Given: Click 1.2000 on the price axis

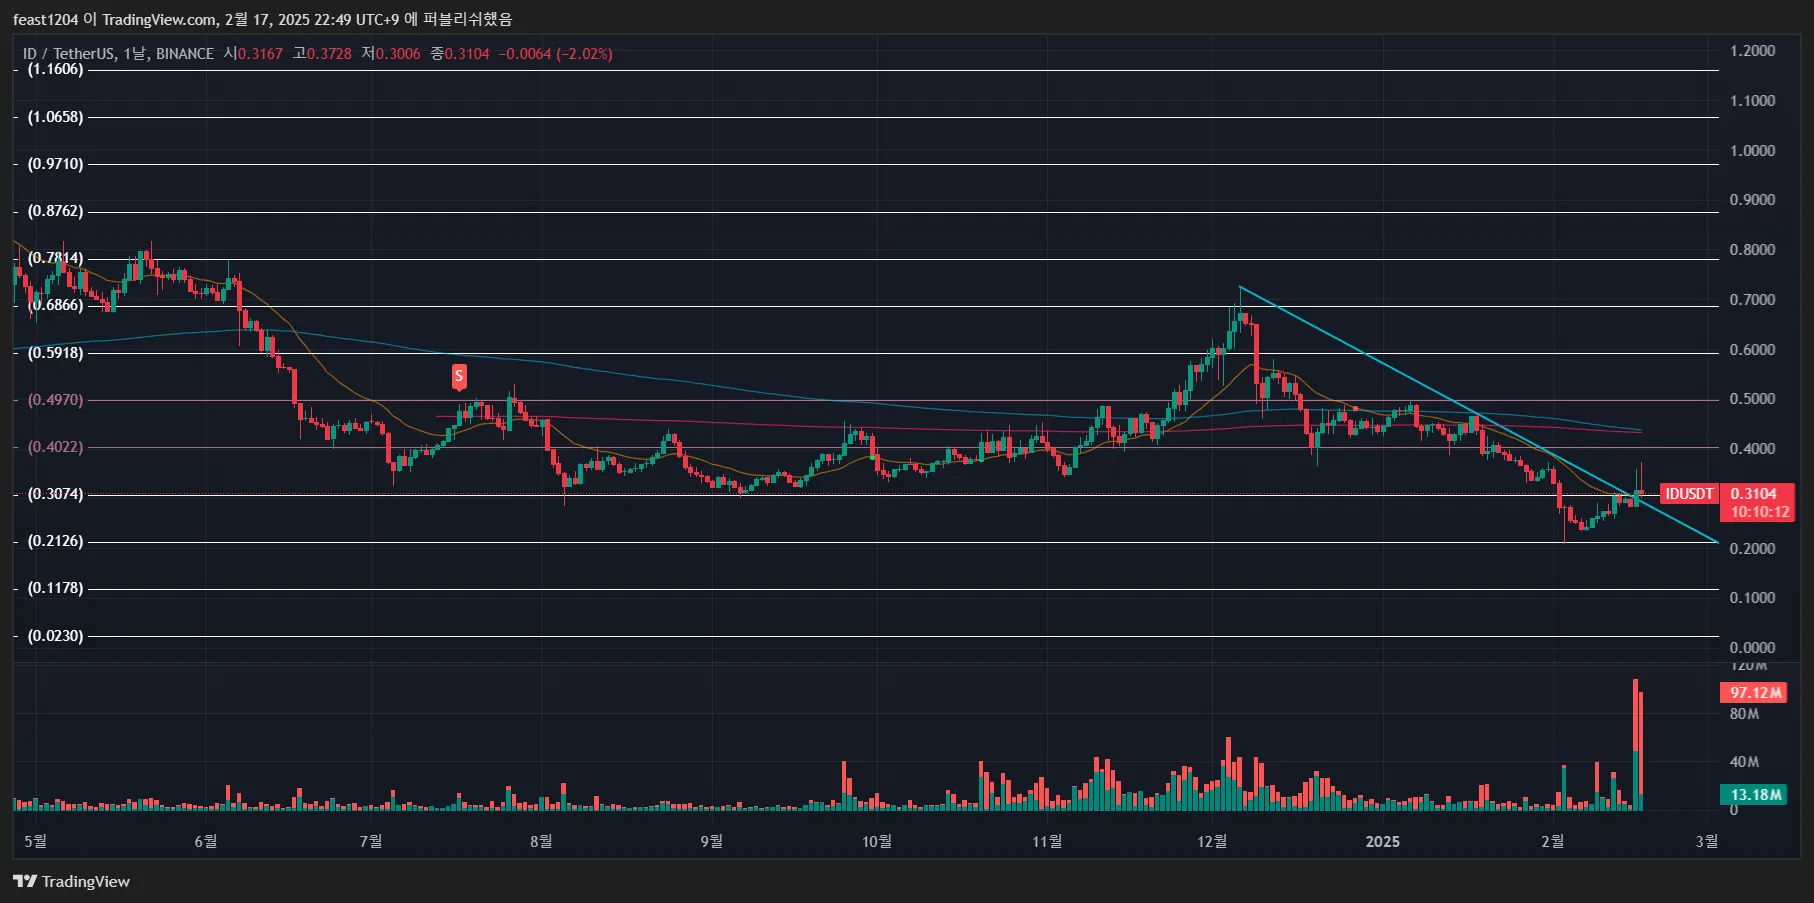Looking at the screenshot, I should [1753, 51].
